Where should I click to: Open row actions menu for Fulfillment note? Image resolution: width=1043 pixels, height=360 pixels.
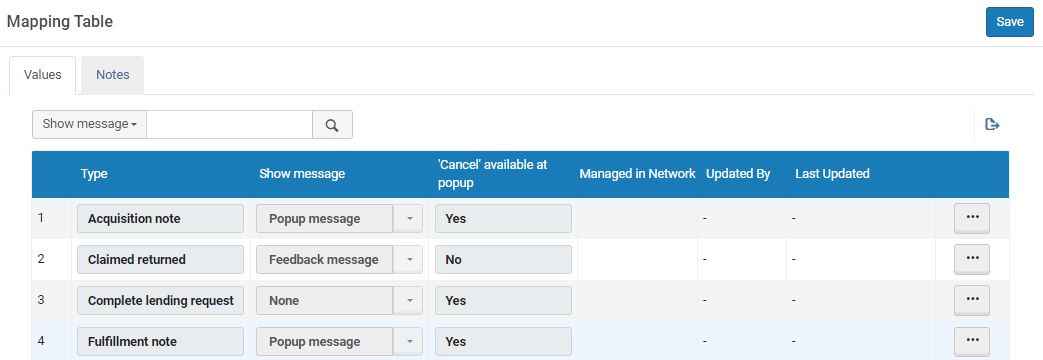[x=972, y=341]
